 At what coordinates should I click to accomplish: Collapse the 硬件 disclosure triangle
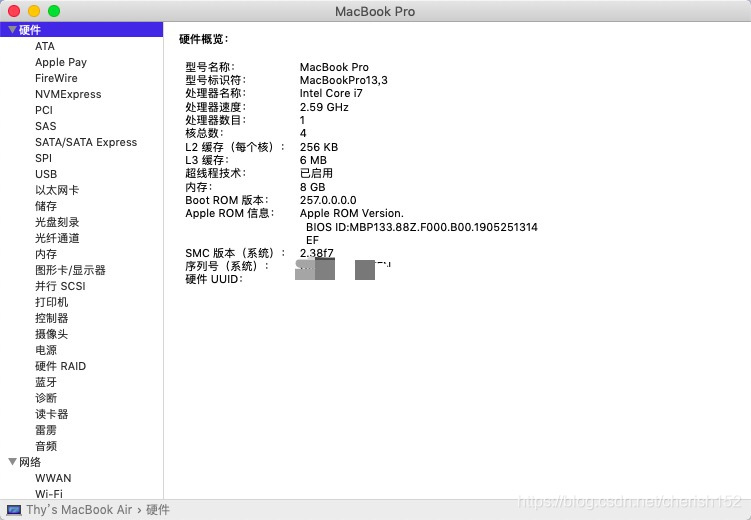pyautogui.click(x=12, y=30)
